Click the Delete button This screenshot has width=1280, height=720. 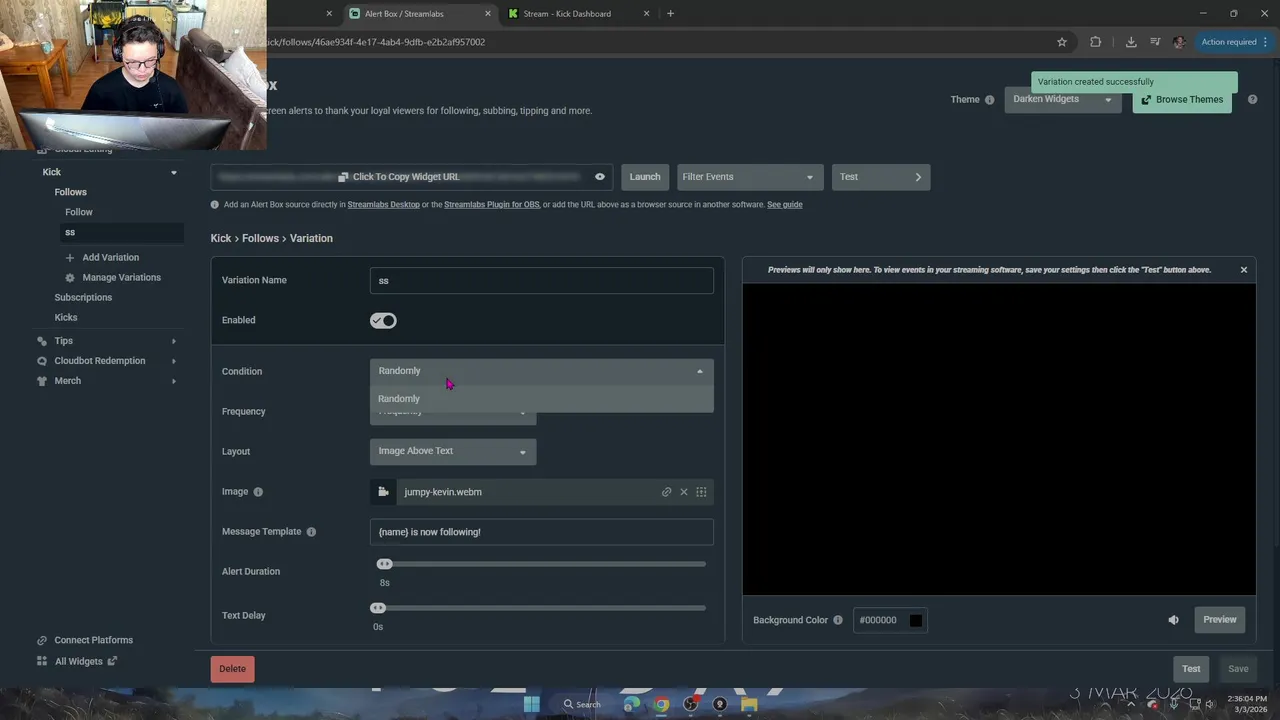click(232, 669)
